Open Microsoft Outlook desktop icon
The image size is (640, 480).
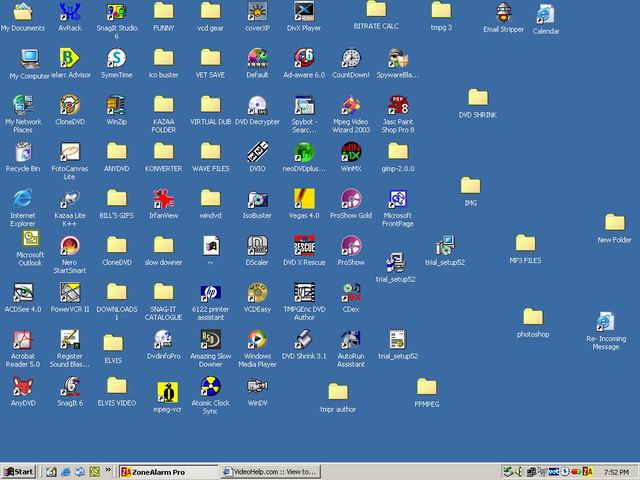30,239
